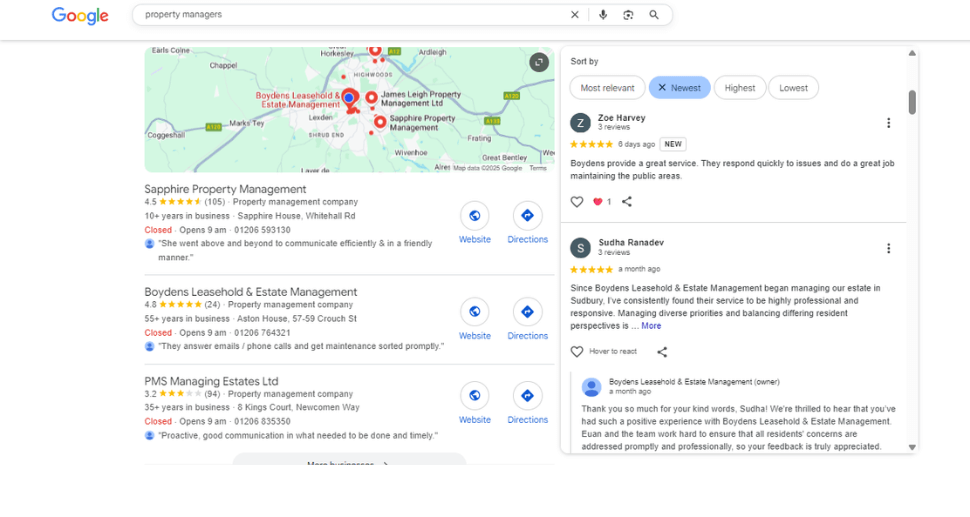Click the reviews panel scrollbar thumb

point(912,102)
